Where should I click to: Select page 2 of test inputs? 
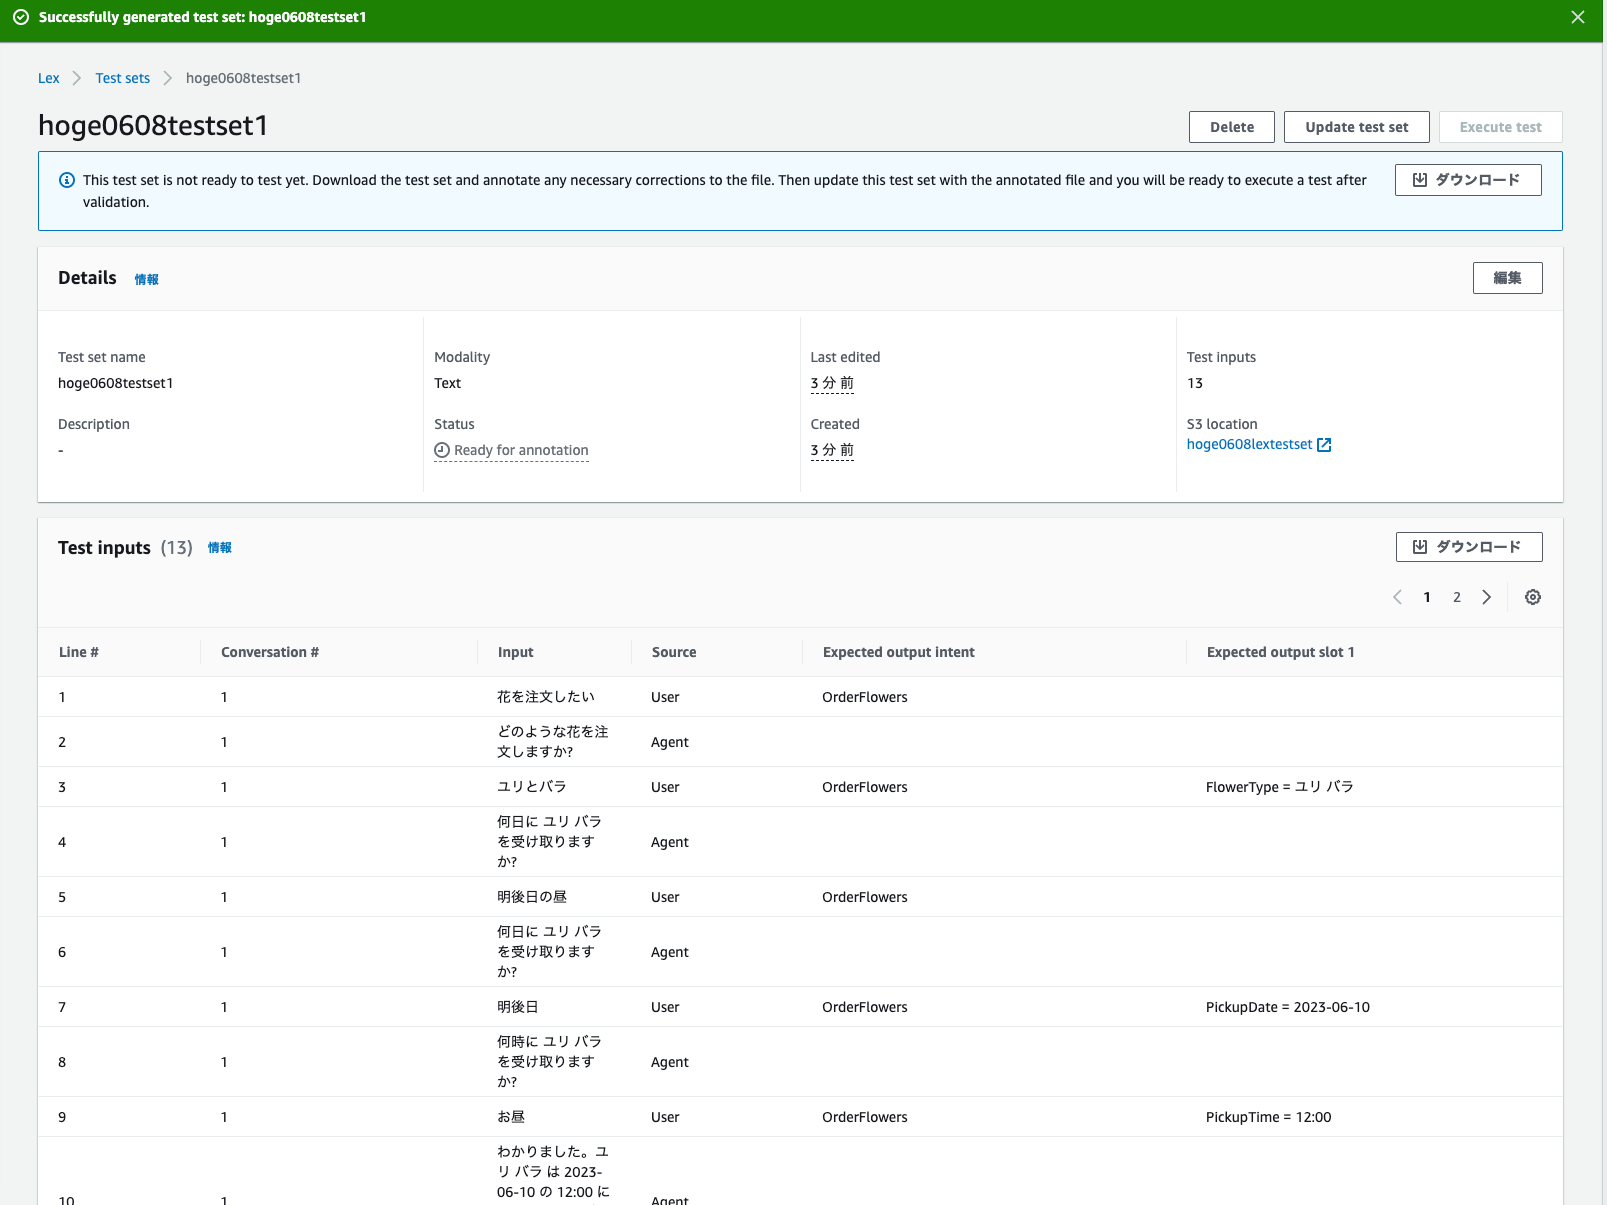point(1457,597)
